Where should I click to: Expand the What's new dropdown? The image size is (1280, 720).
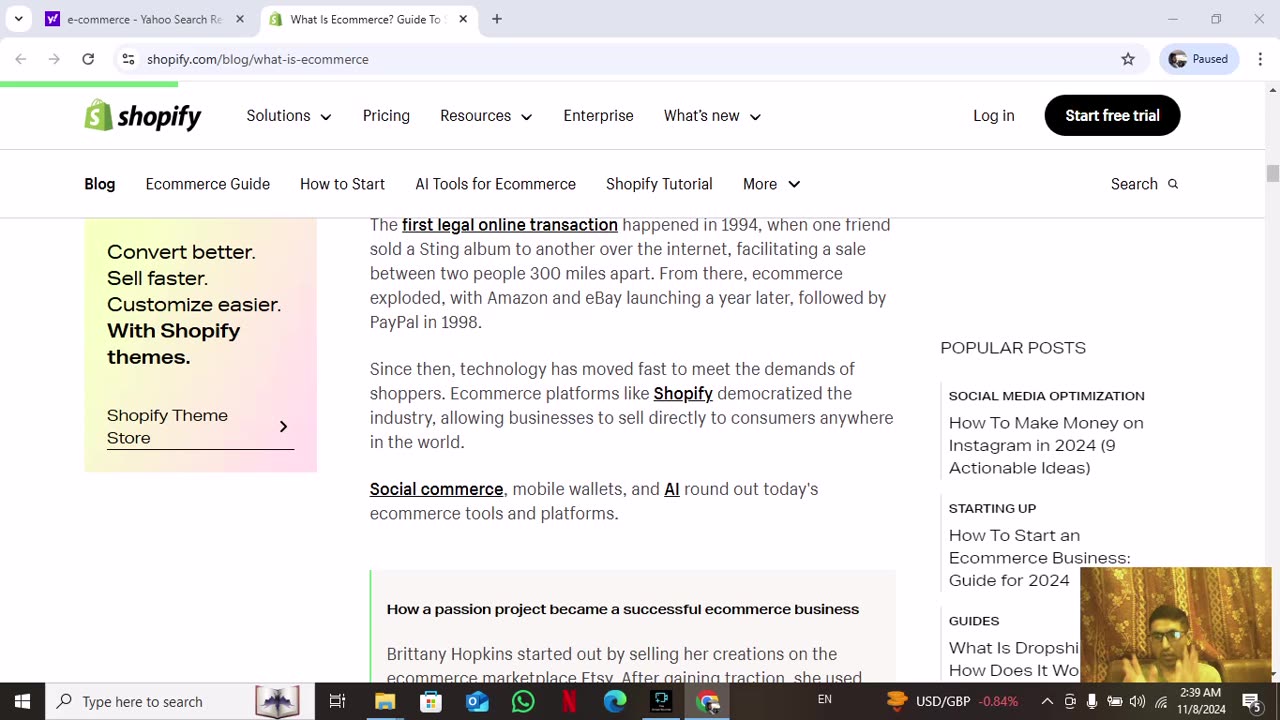(x=712, y=116)
